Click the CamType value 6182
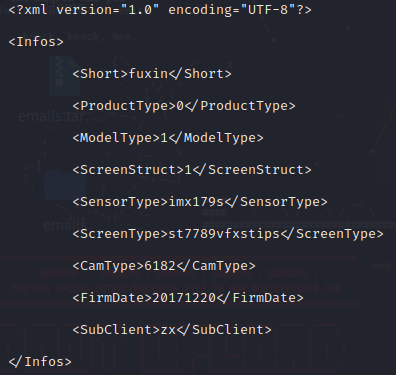The width and height of the screenshot is (396, 375). pos(160,266)
